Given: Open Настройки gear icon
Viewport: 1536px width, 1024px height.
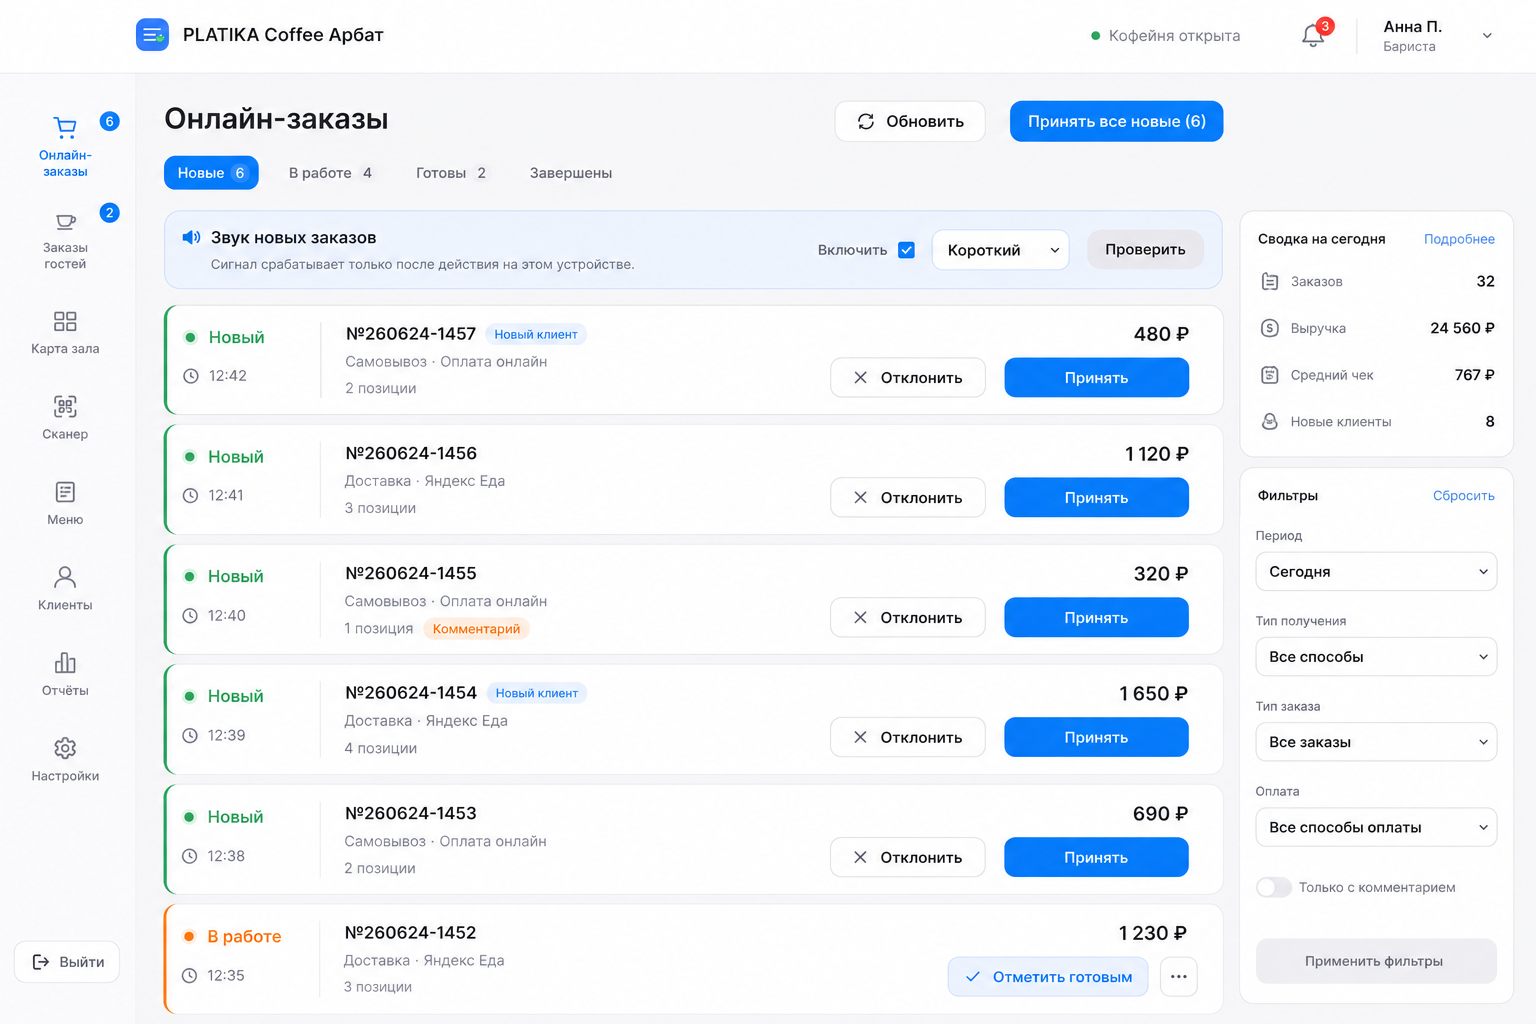Looking at the screenshot, I should point(65,748).
